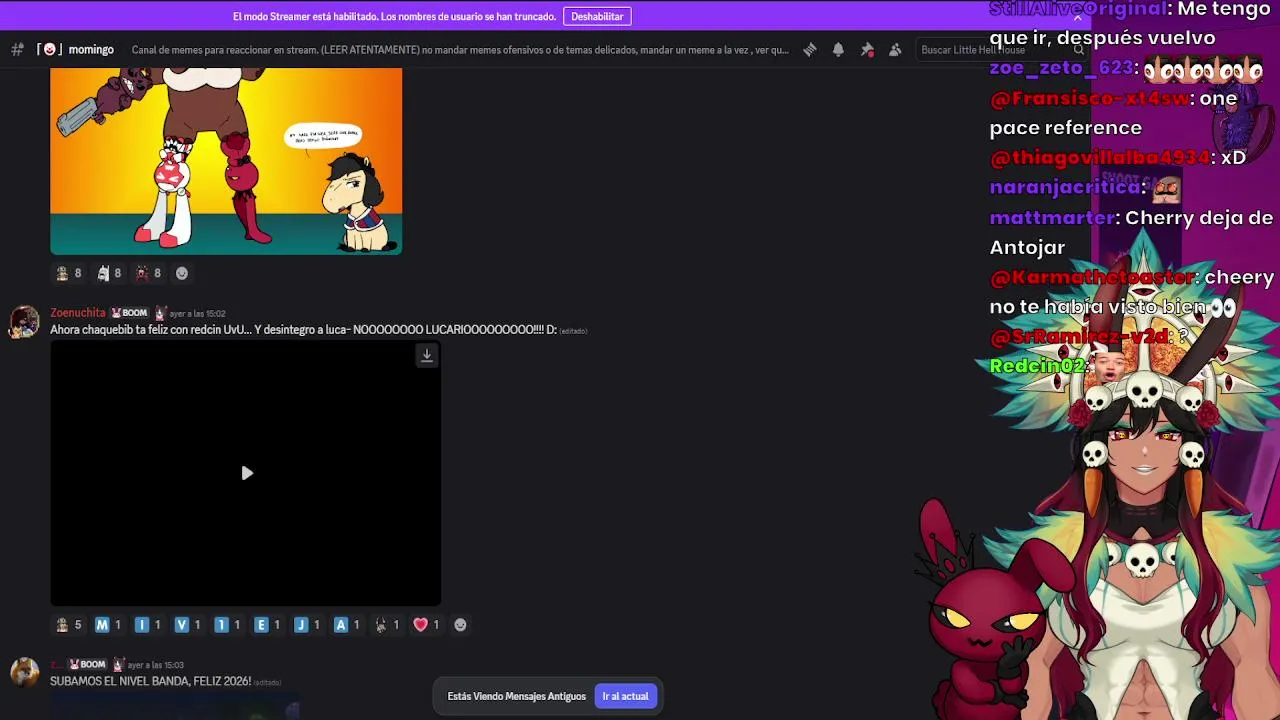Click the fox avatar on the SUBAMOS EL NIVEL message
Viewport: 1280px width, 720px height.
[x=25, y=672]
